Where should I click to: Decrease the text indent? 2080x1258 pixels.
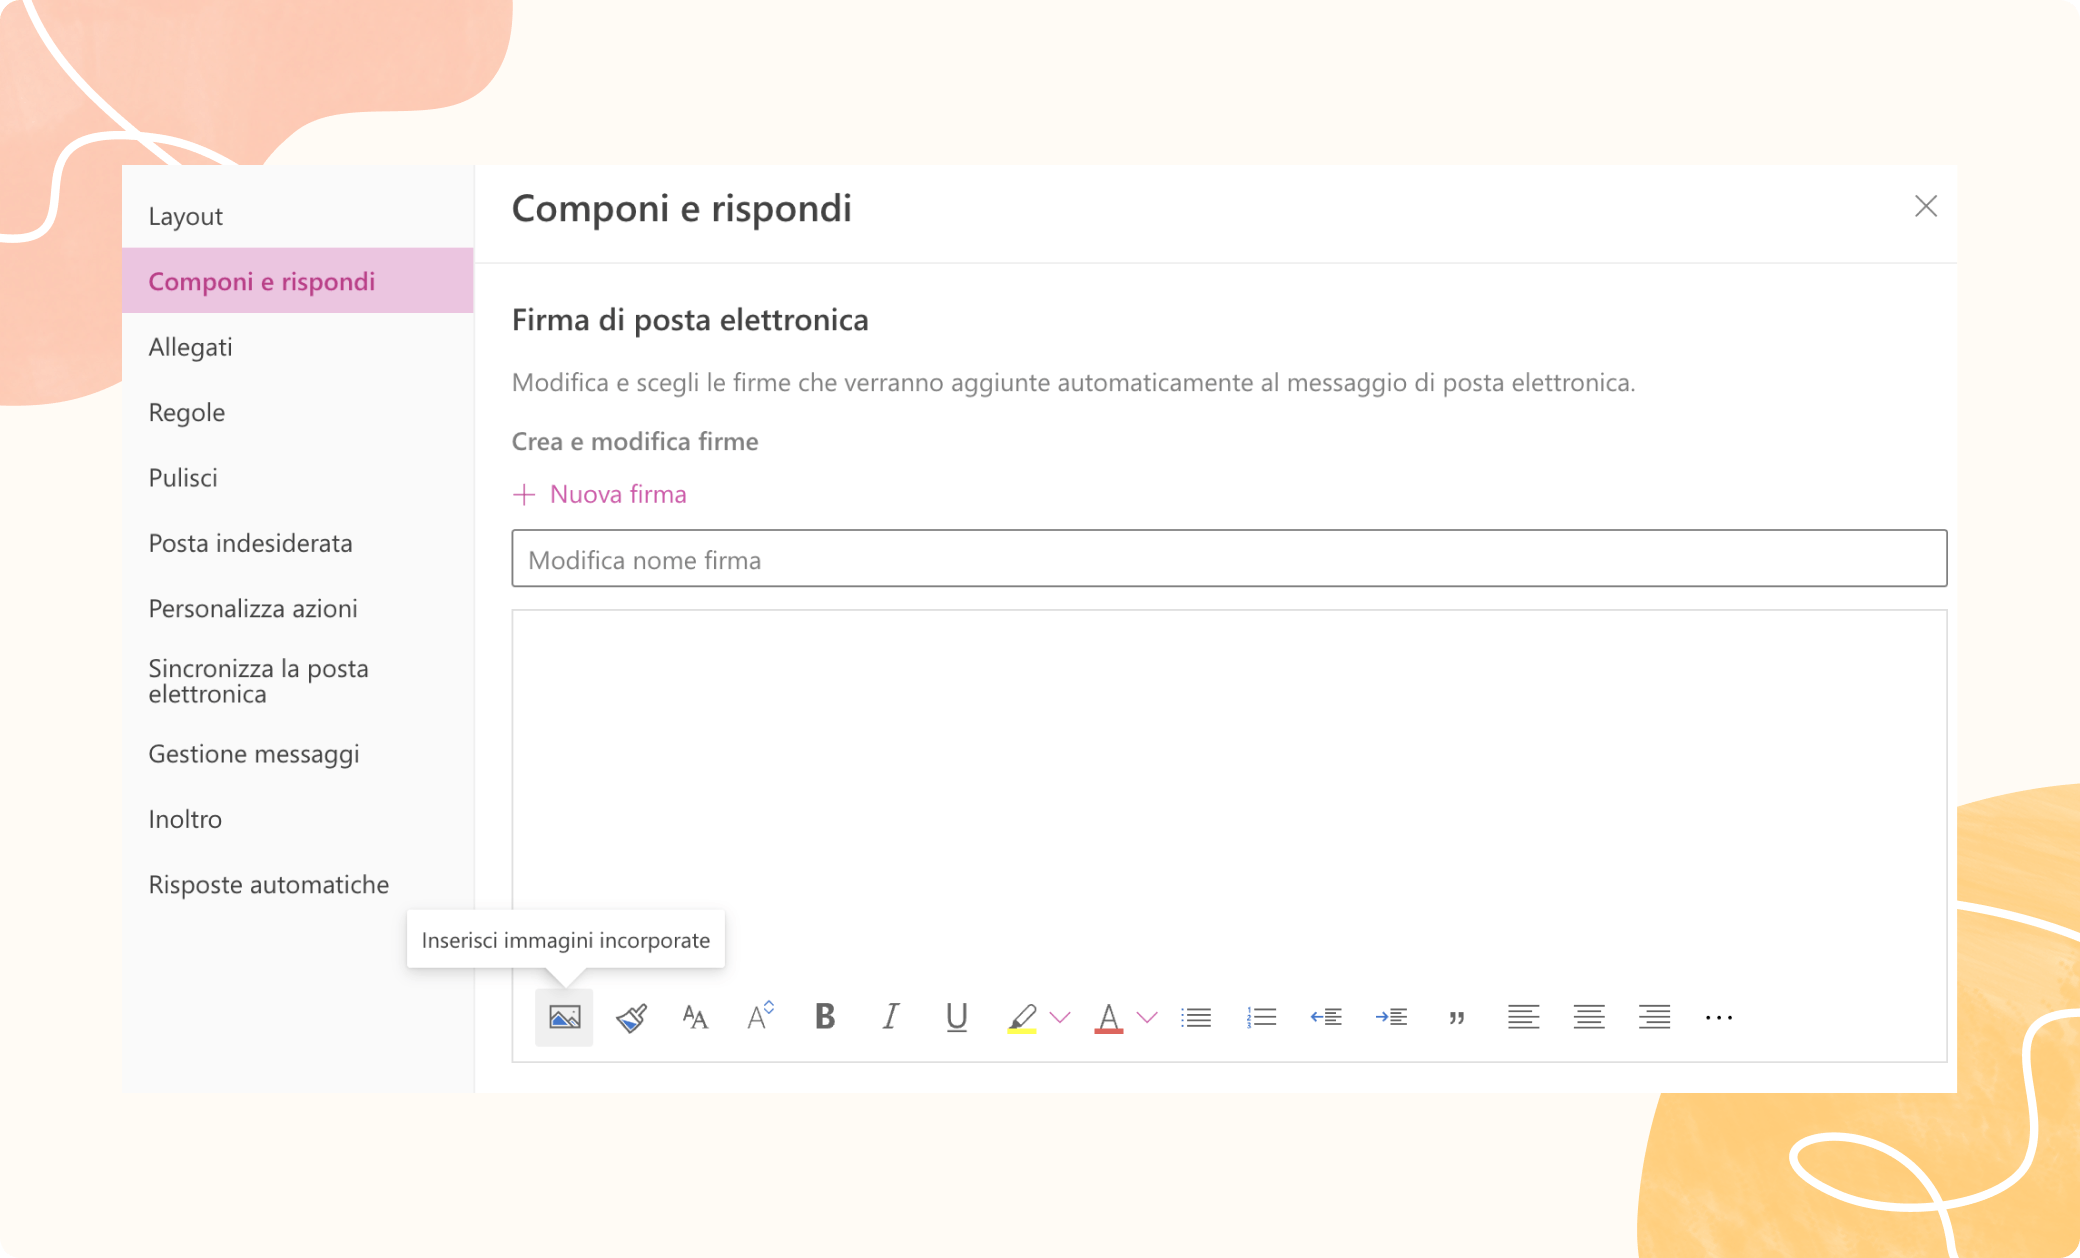[x=1325, y=1017]
